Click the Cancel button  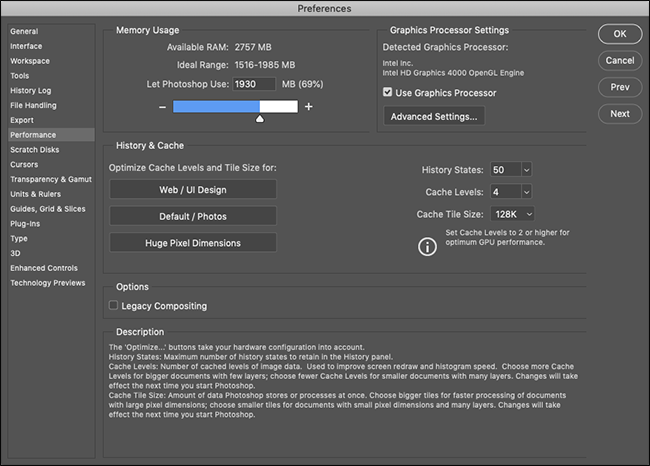[619, 60]
